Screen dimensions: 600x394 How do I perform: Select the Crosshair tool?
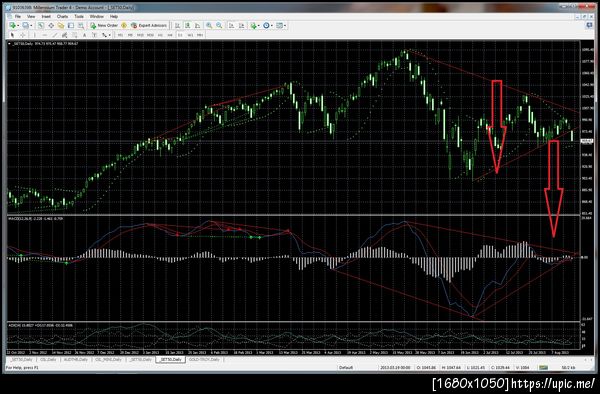[x=23, y=35]
